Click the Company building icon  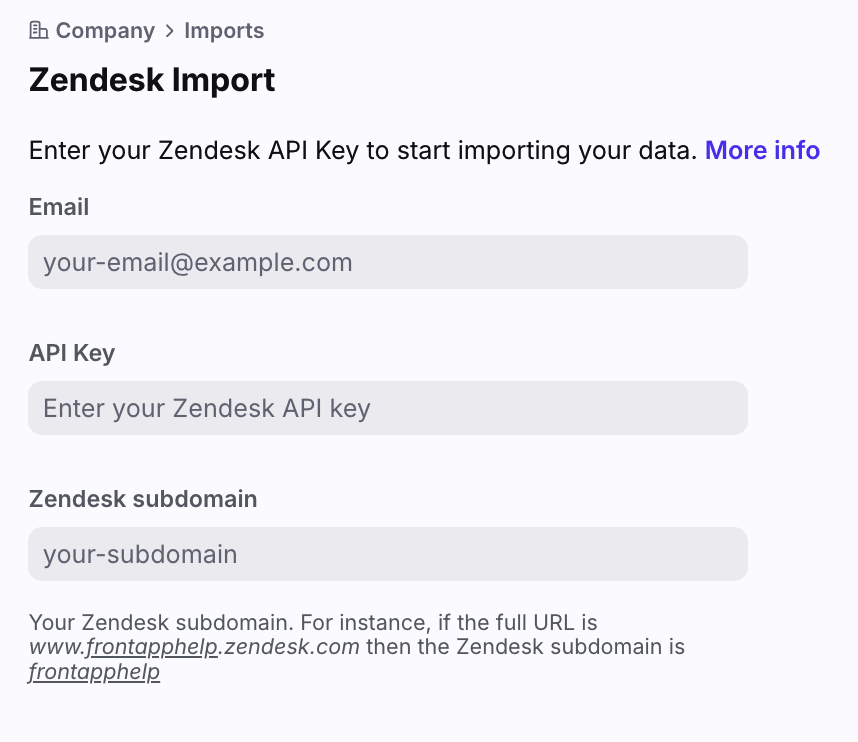(39, 31)
